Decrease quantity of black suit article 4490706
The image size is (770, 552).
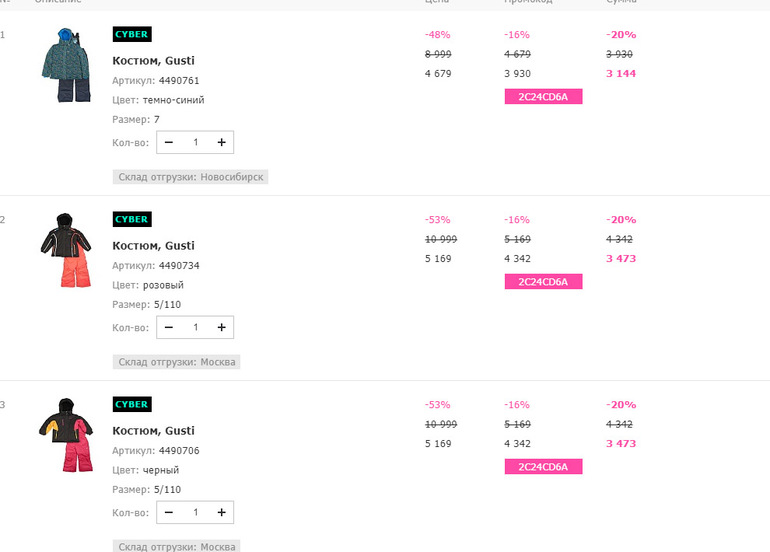point(168,512)
